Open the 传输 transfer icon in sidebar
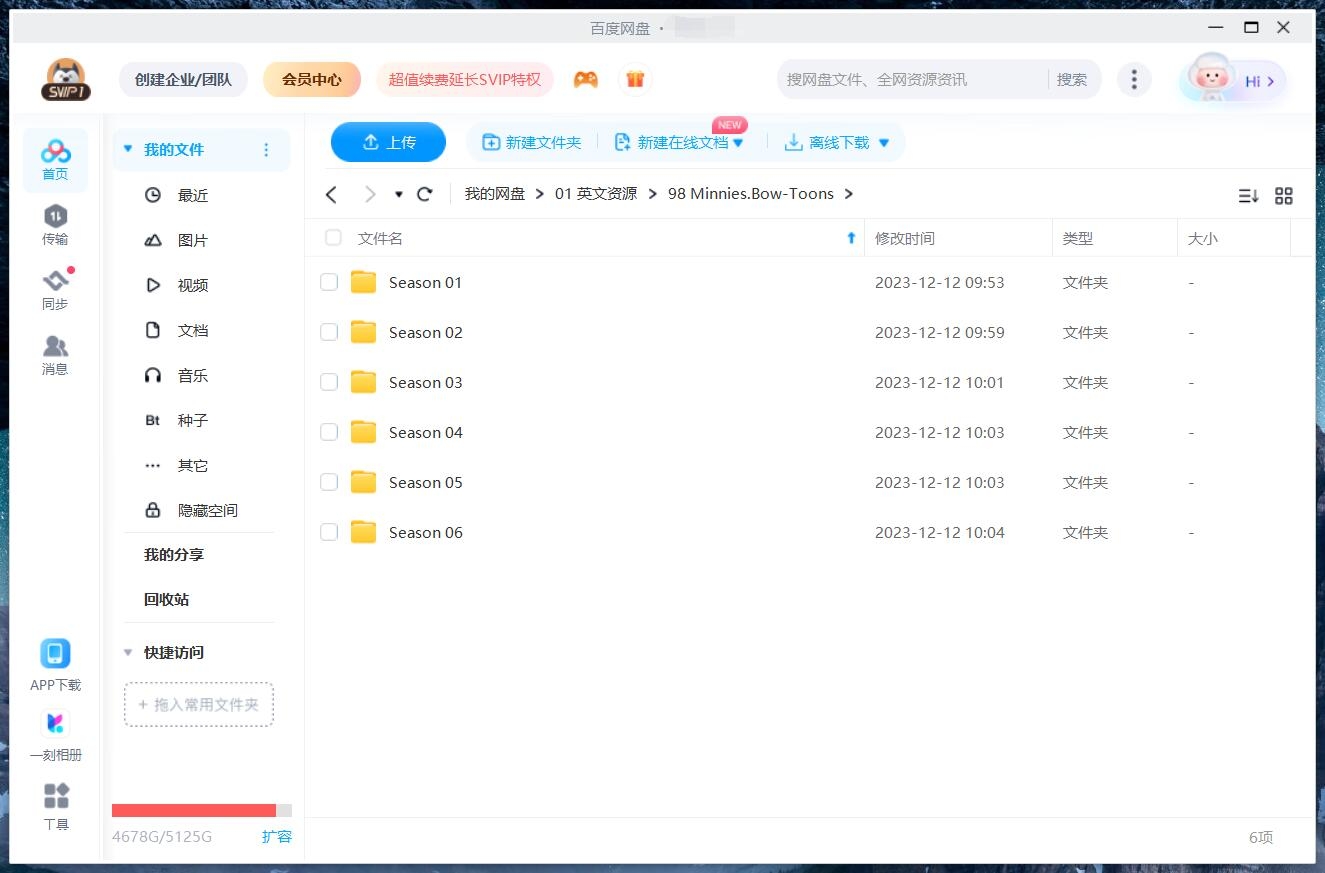 tap(55, 217)
